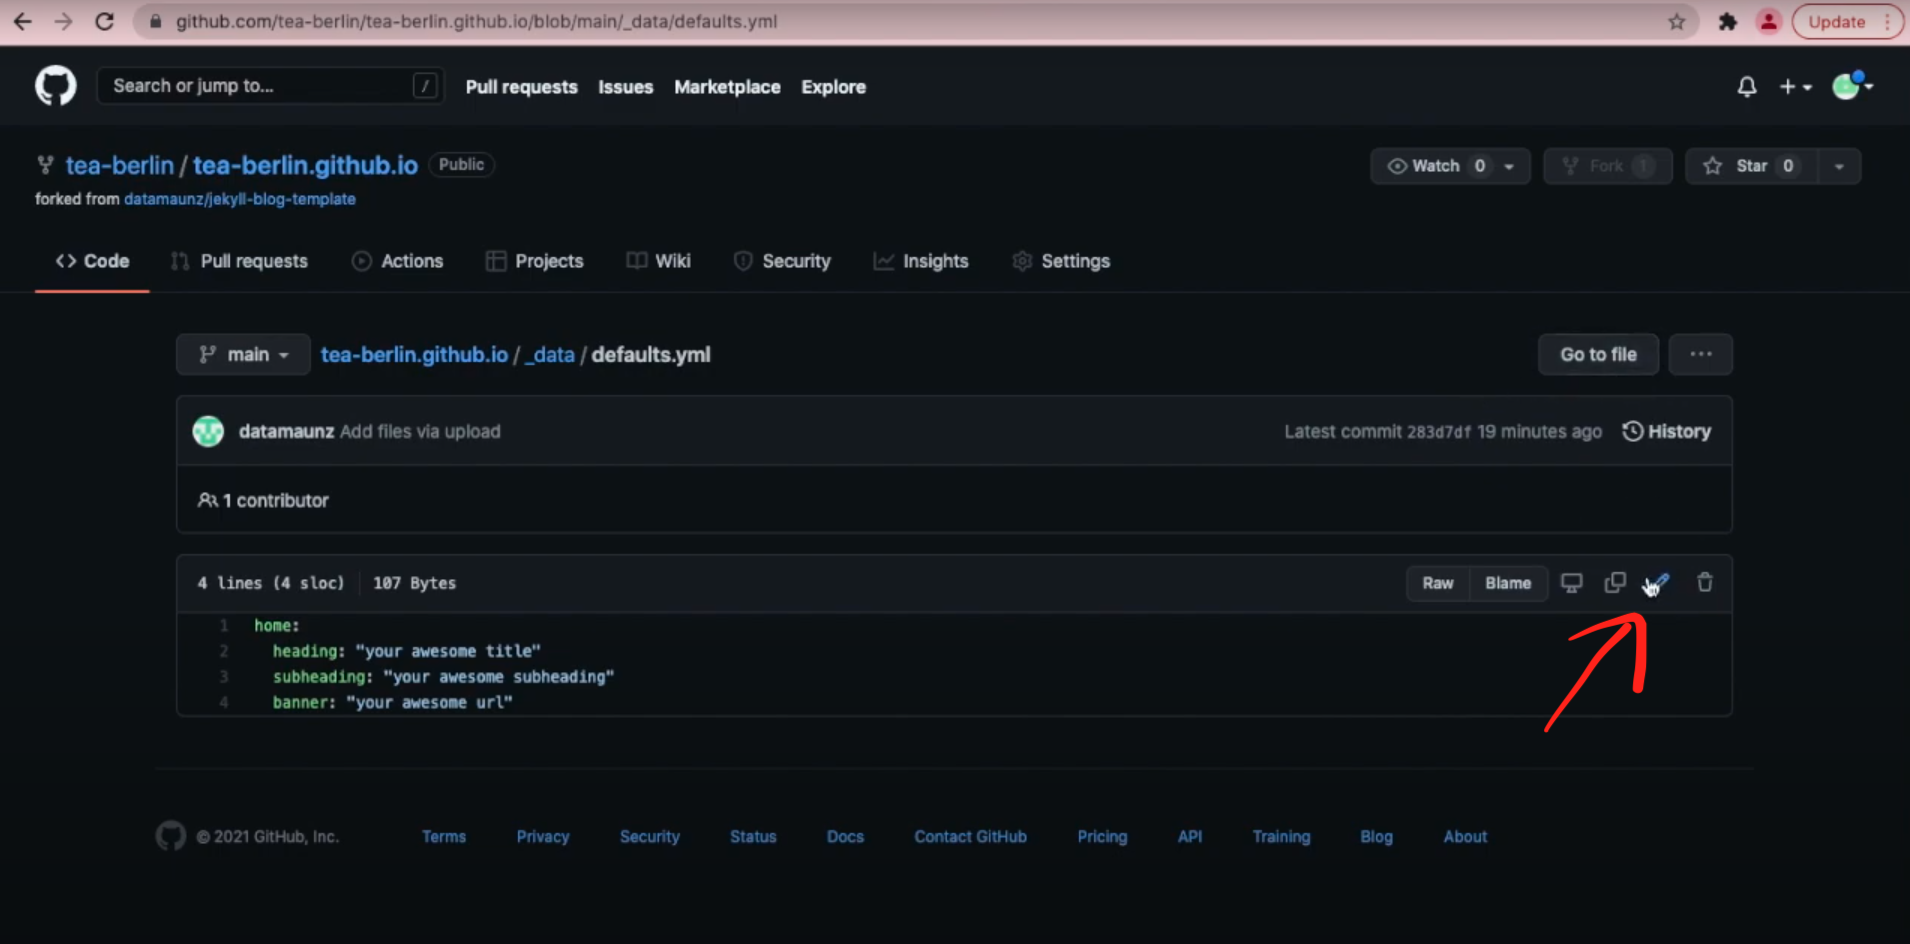Switch to the repository Pull requests tab
This screenshot has height=944, width=1910.
(x=239, y=261)
